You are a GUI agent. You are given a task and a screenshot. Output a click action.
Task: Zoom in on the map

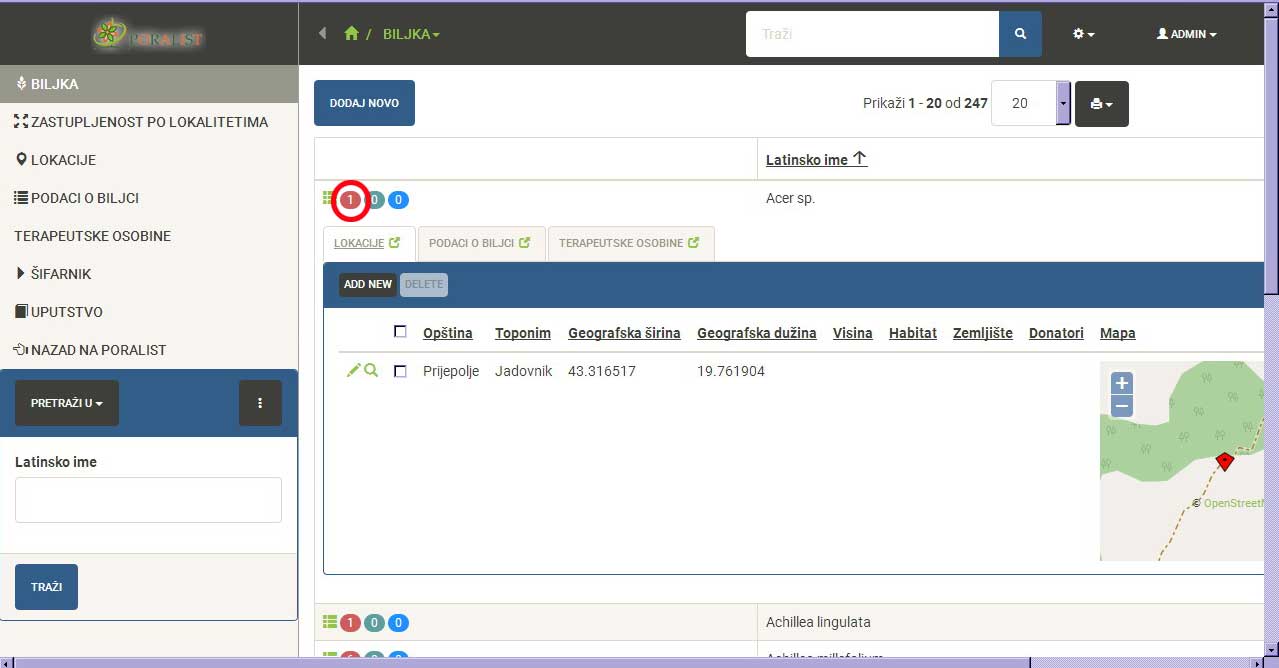(1122, 383)
